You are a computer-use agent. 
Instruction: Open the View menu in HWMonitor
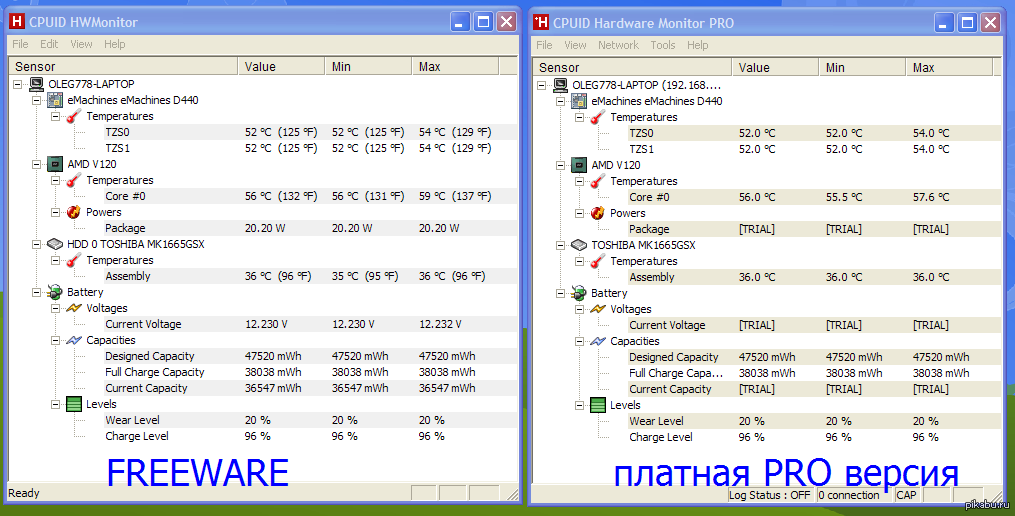[x=81, y=44]
